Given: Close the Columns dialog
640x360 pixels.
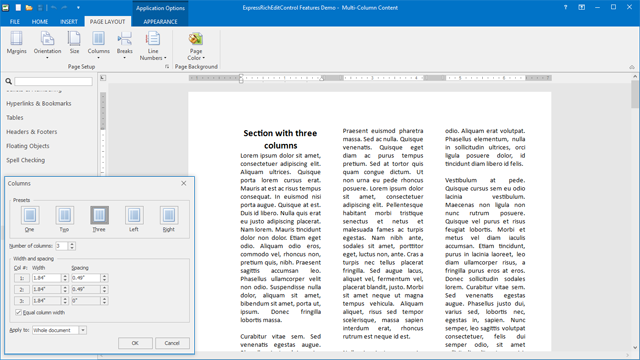Looking at the screenshot, I should coord(184,183).
